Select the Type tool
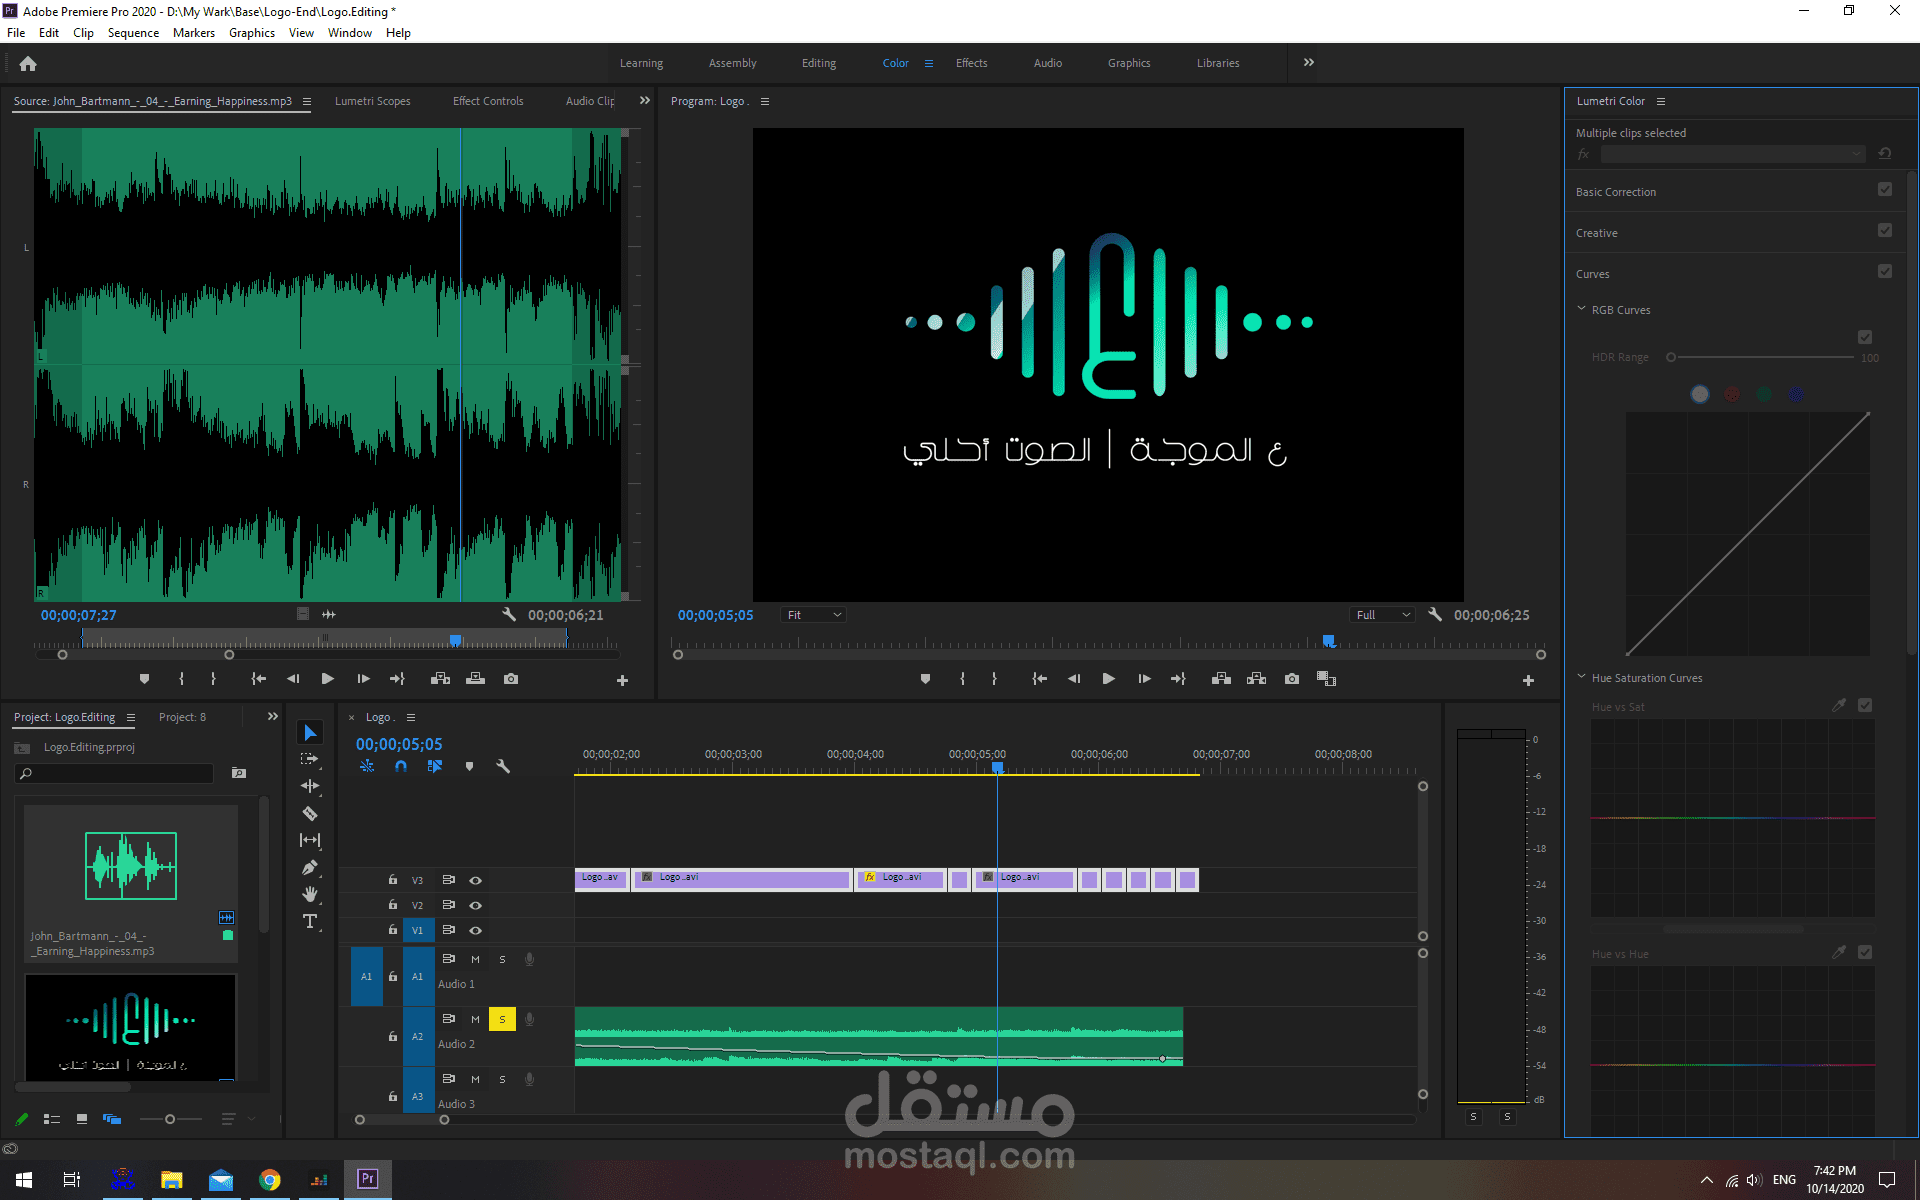 coord(310,922)
